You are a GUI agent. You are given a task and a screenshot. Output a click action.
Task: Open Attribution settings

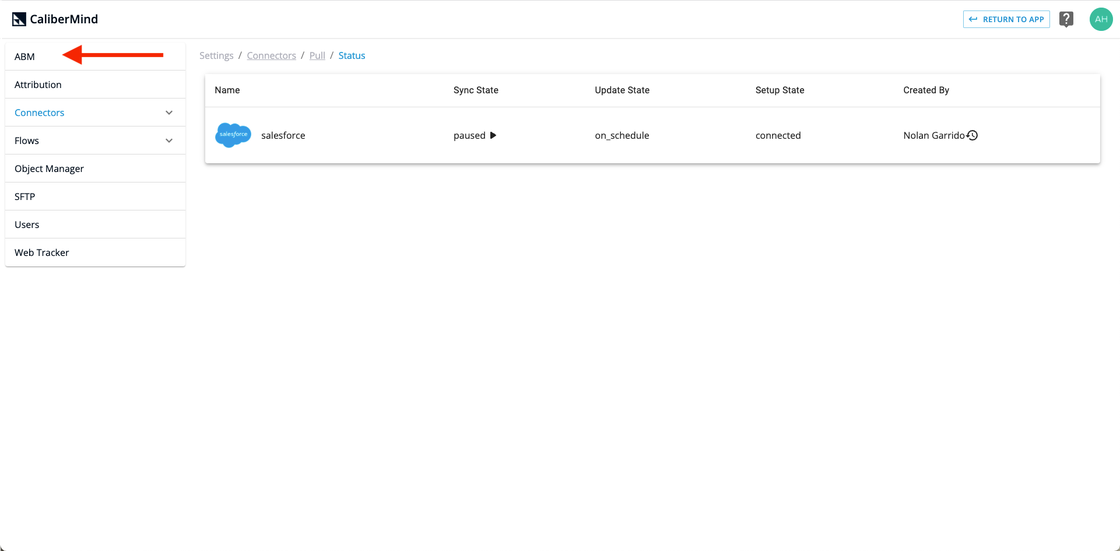[38, 85]
